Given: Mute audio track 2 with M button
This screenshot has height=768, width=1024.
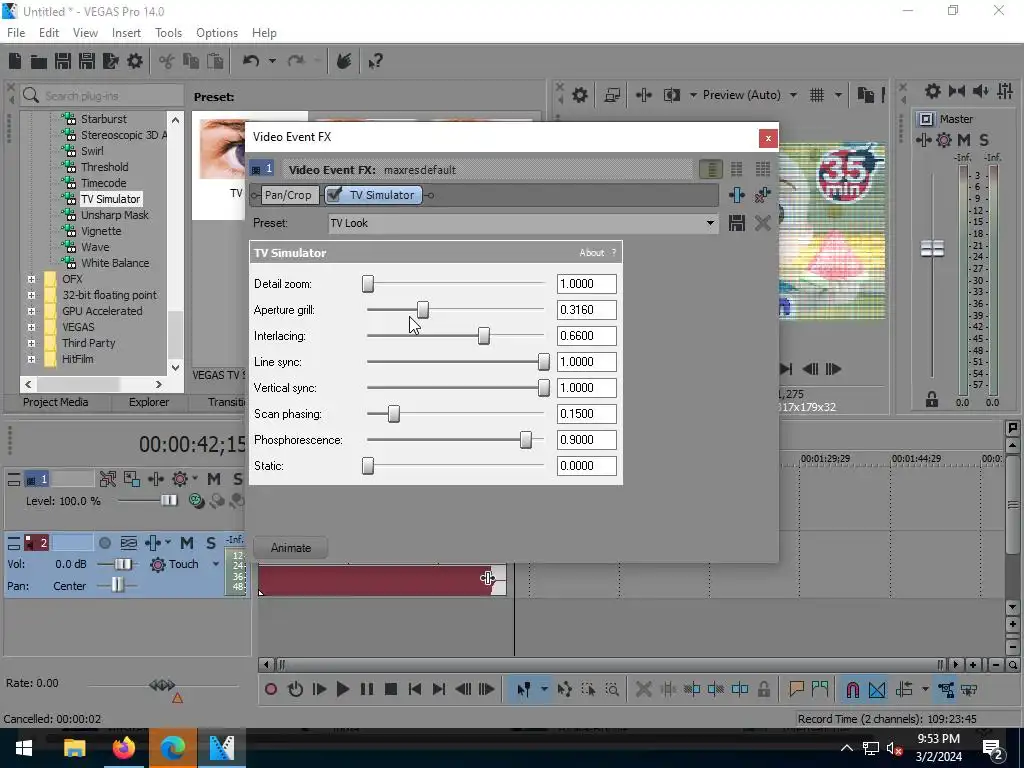Looking at the screenshot, I should tap(187, 543).
